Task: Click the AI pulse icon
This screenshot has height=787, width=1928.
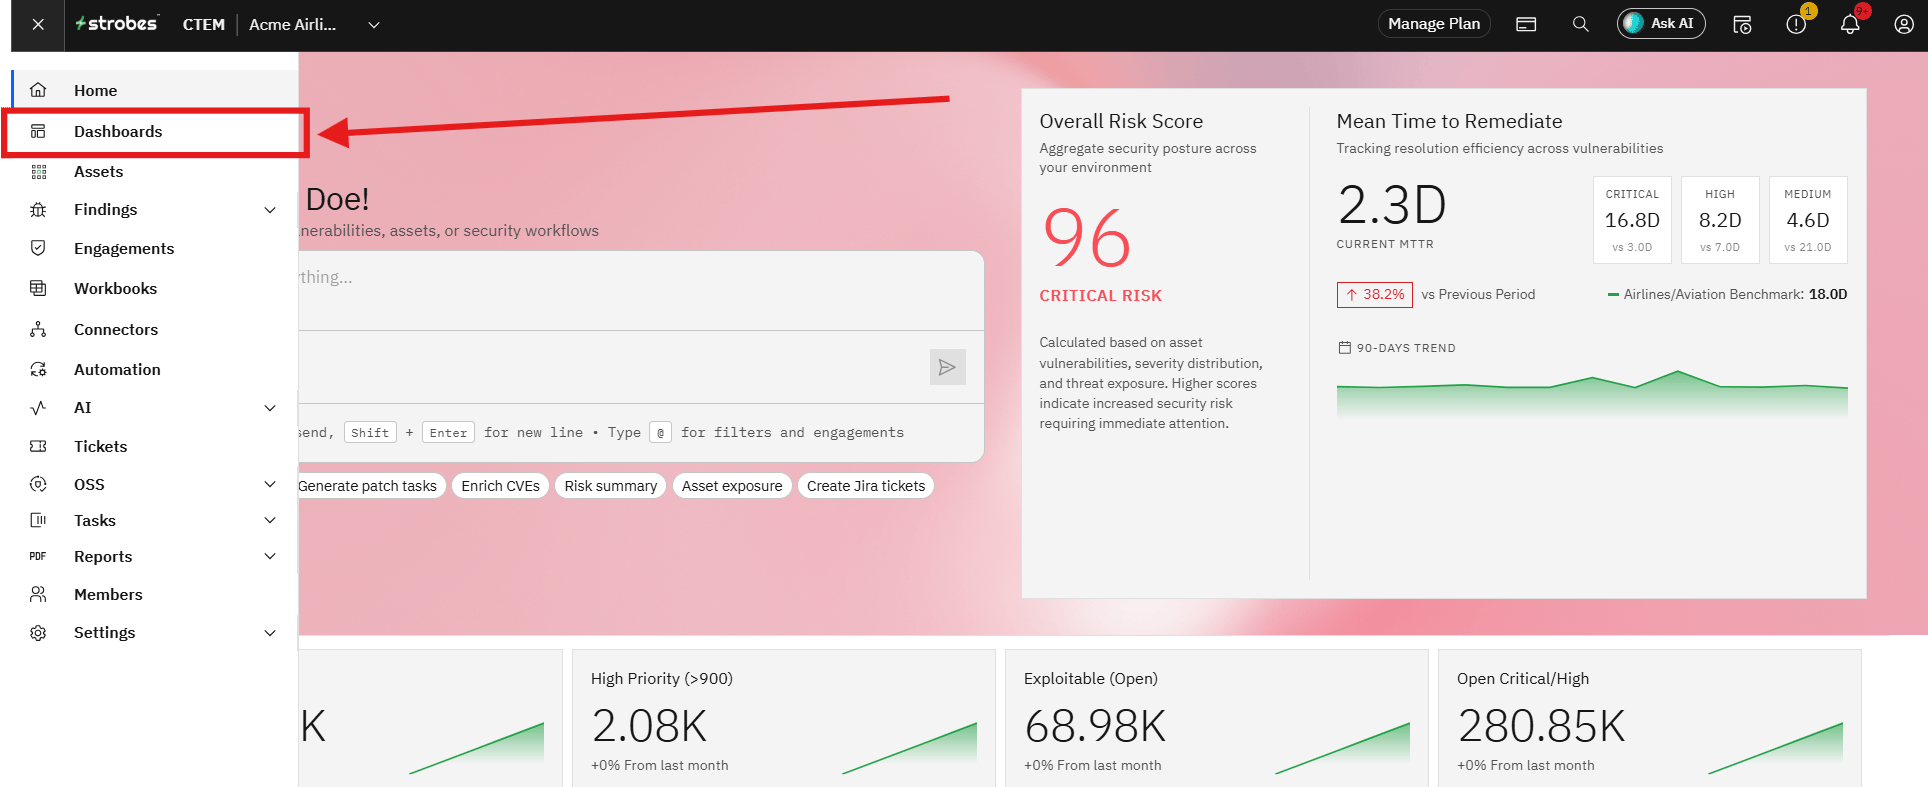Action: point(38,408)
